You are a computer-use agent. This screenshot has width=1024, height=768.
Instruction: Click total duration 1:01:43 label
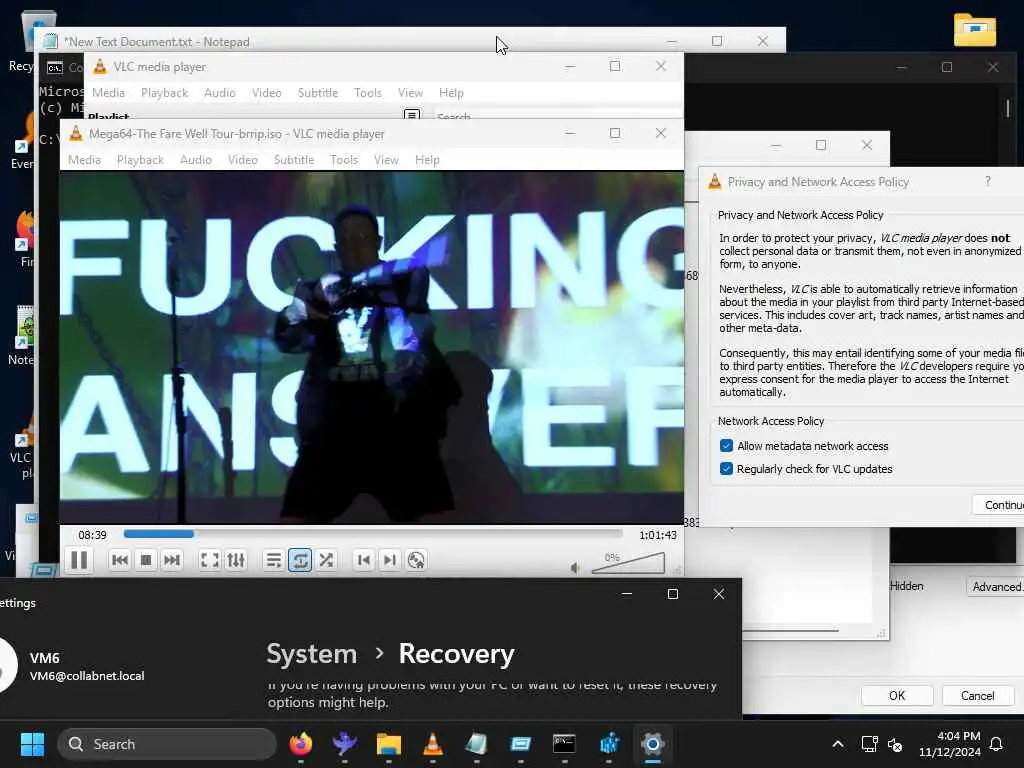click(658, 535)
